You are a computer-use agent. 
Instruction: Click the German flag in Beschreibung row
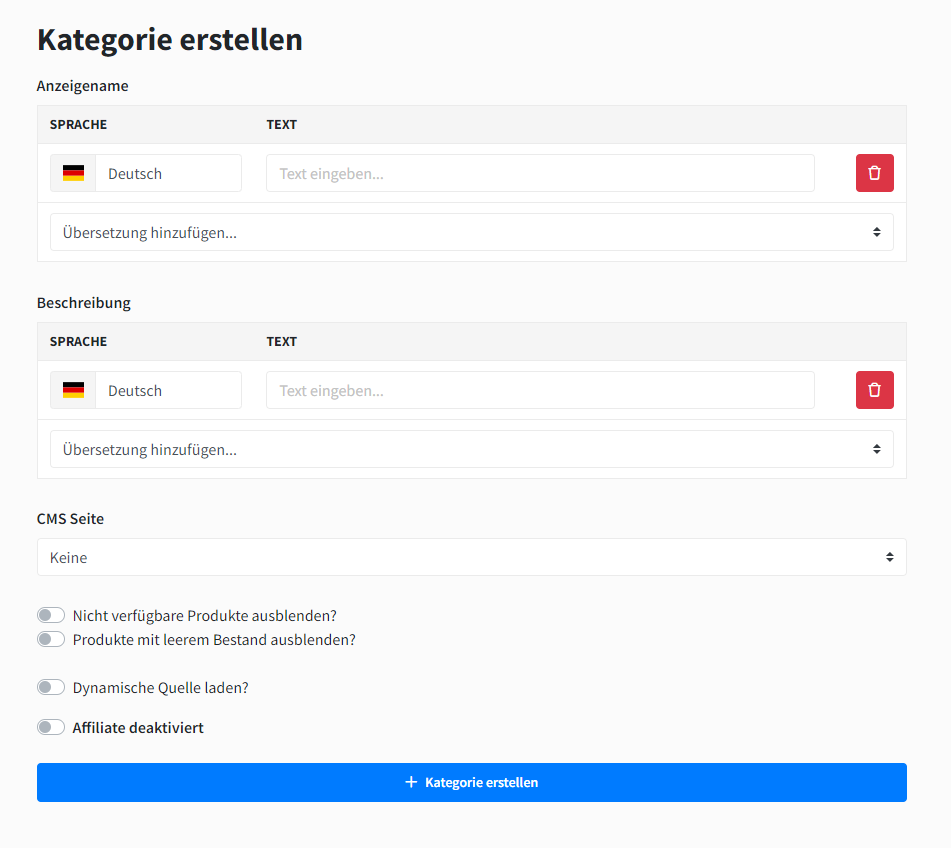pos(73,390)
